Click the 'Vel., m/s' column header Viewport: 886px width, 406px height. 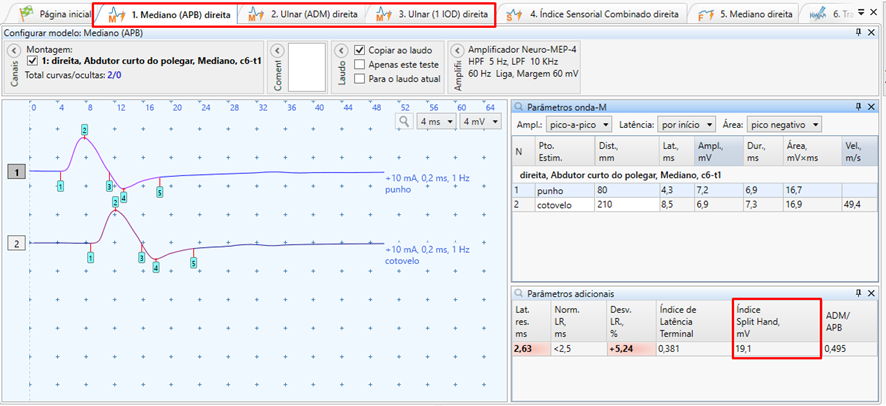860,151
